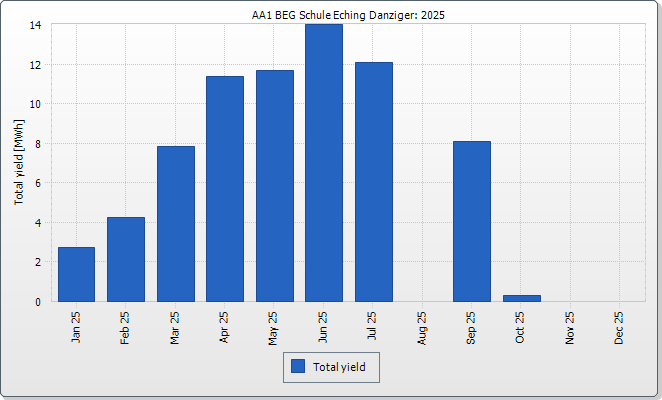Click the 14 value on y-axis

point(35,25)
